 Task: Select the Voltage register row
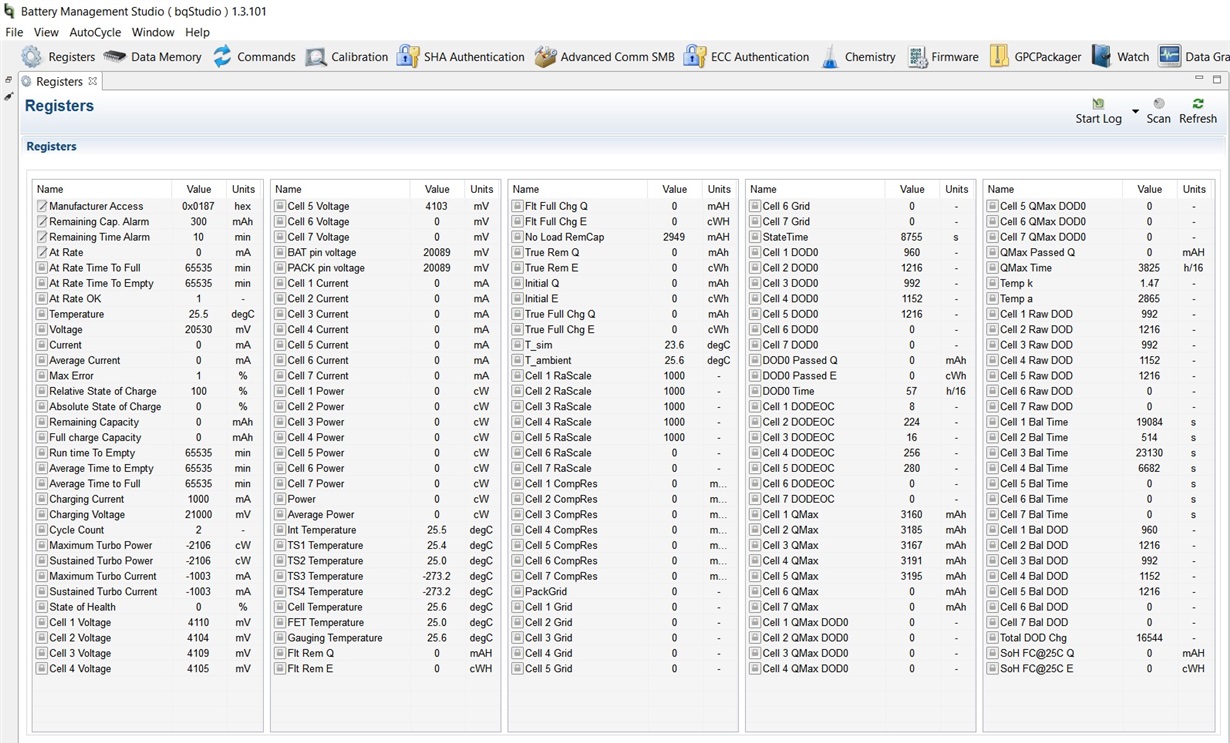tap(147, 329)
